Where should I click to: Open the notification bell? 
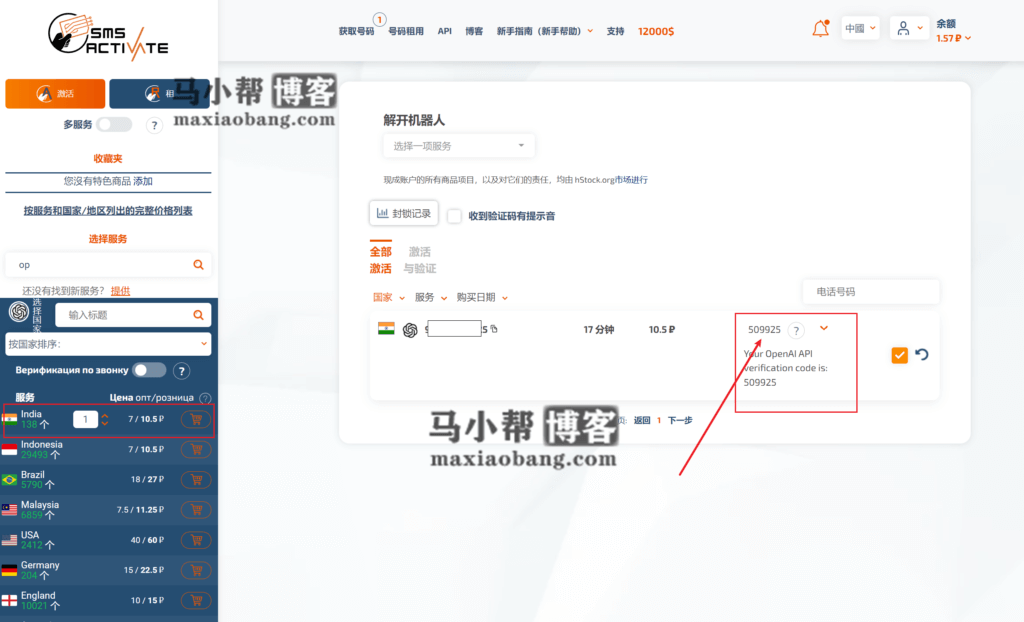[x=820, y=29]
